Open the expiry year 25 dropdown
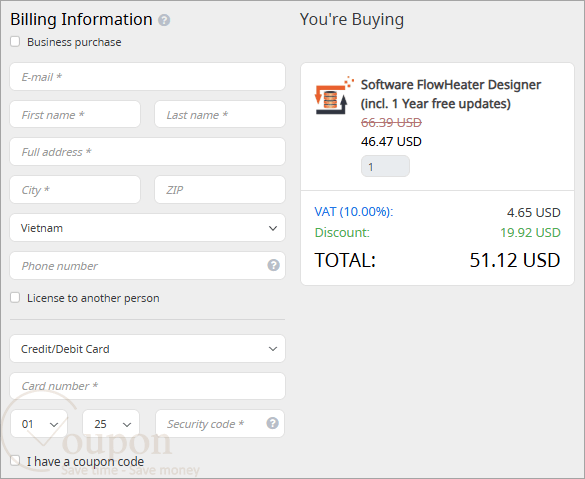The width and height of the screenshot is (585, 479). [x=111, y=424]
